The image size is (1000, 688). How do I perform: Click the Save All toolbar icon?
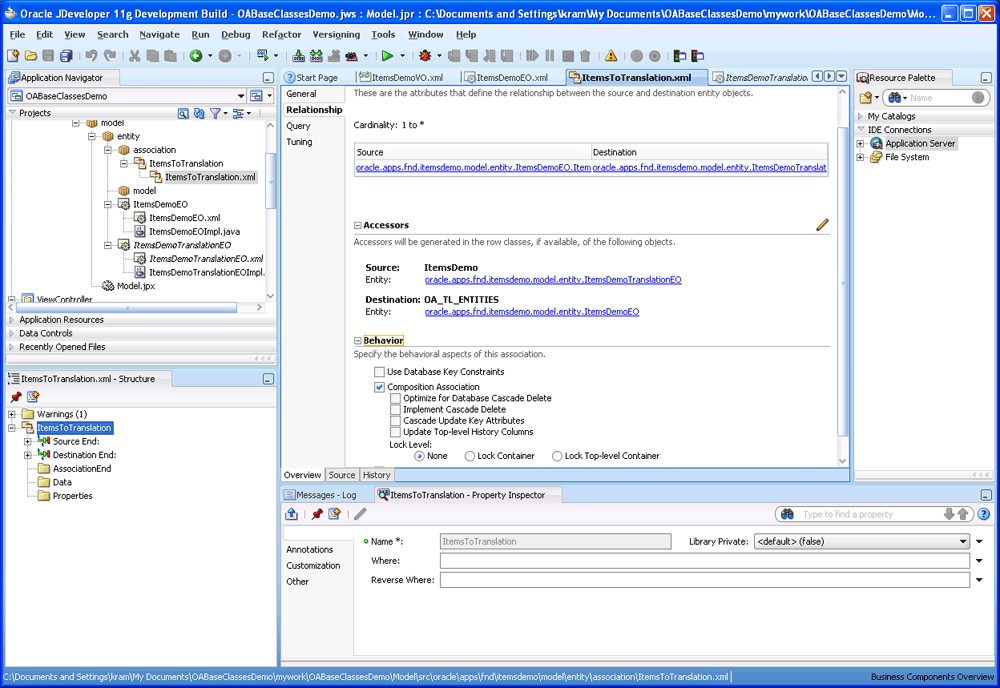[x=66, y=56]
